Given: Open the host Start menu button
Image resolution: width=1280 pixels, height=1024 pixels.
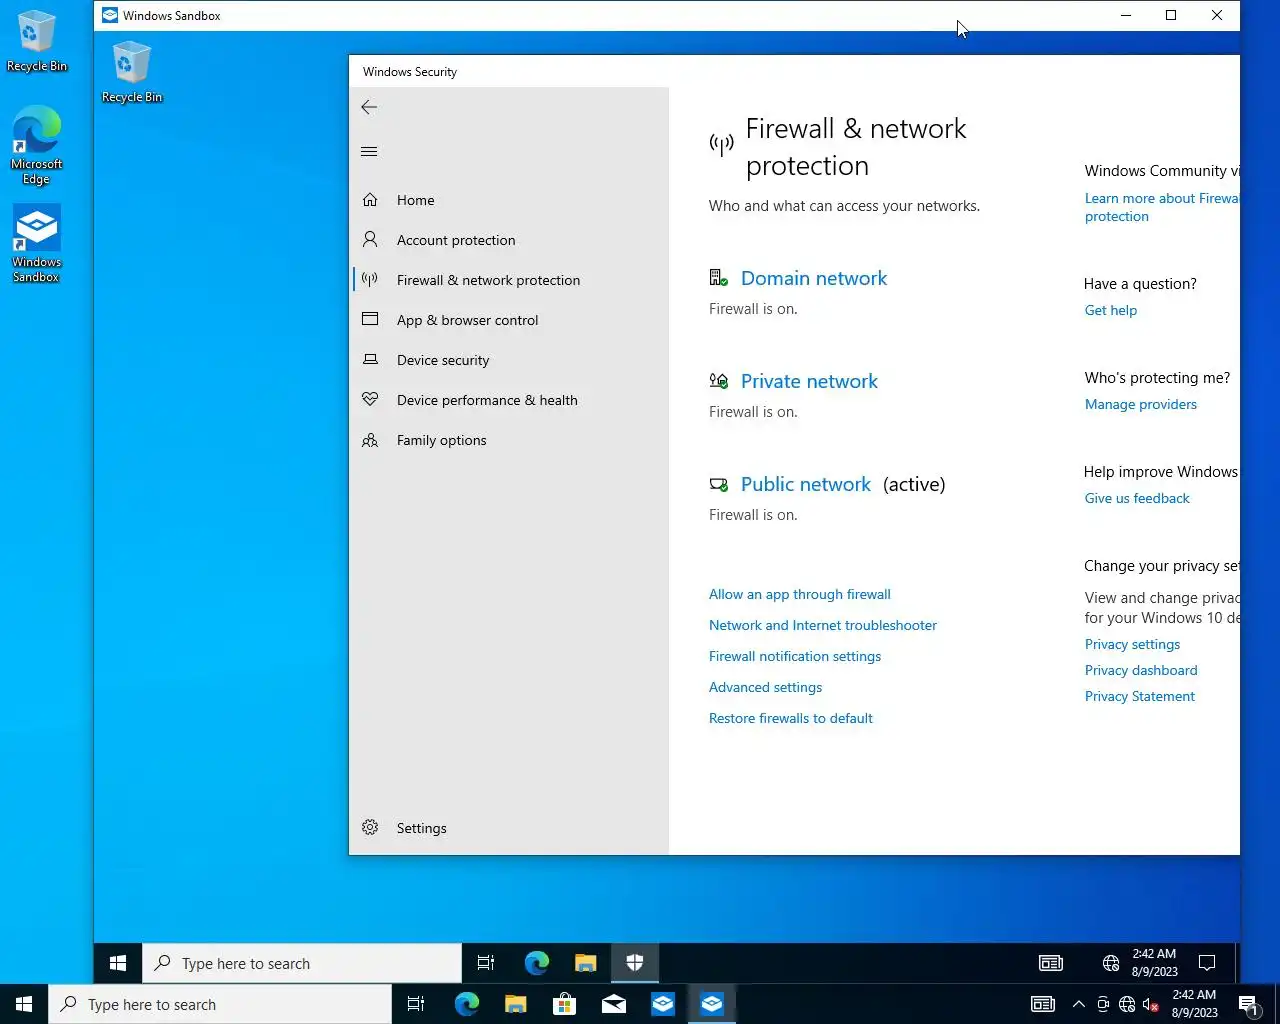Looking at the screenshot, I should coord(24,1004).
